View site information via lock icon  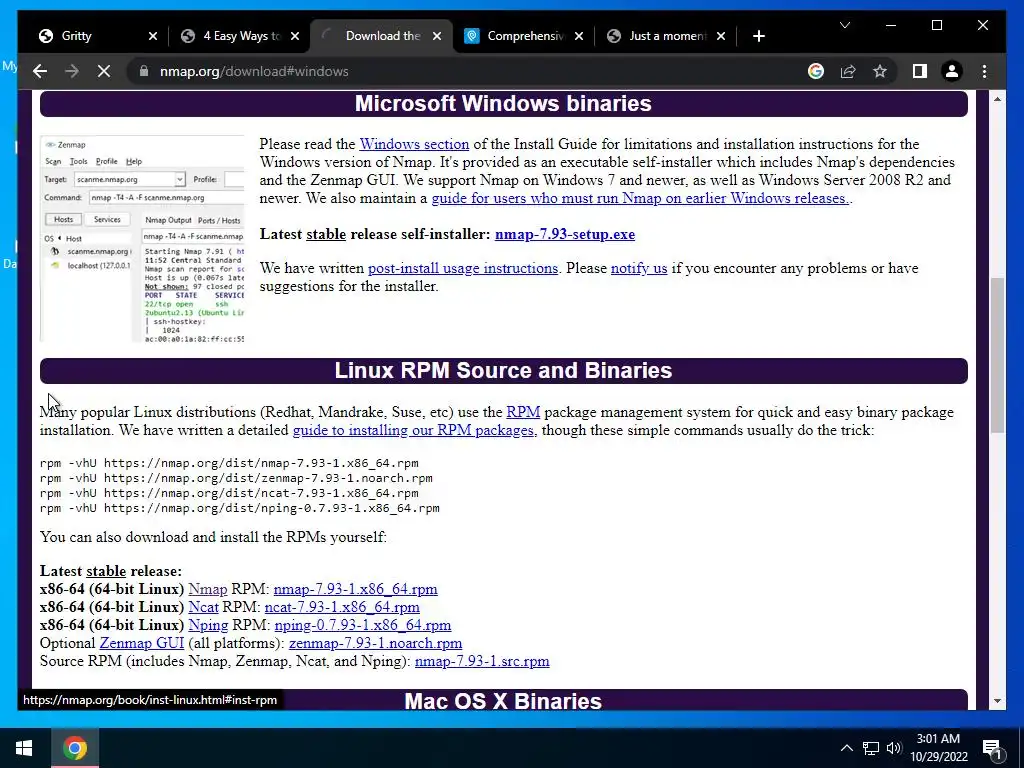tap(144, 71)
